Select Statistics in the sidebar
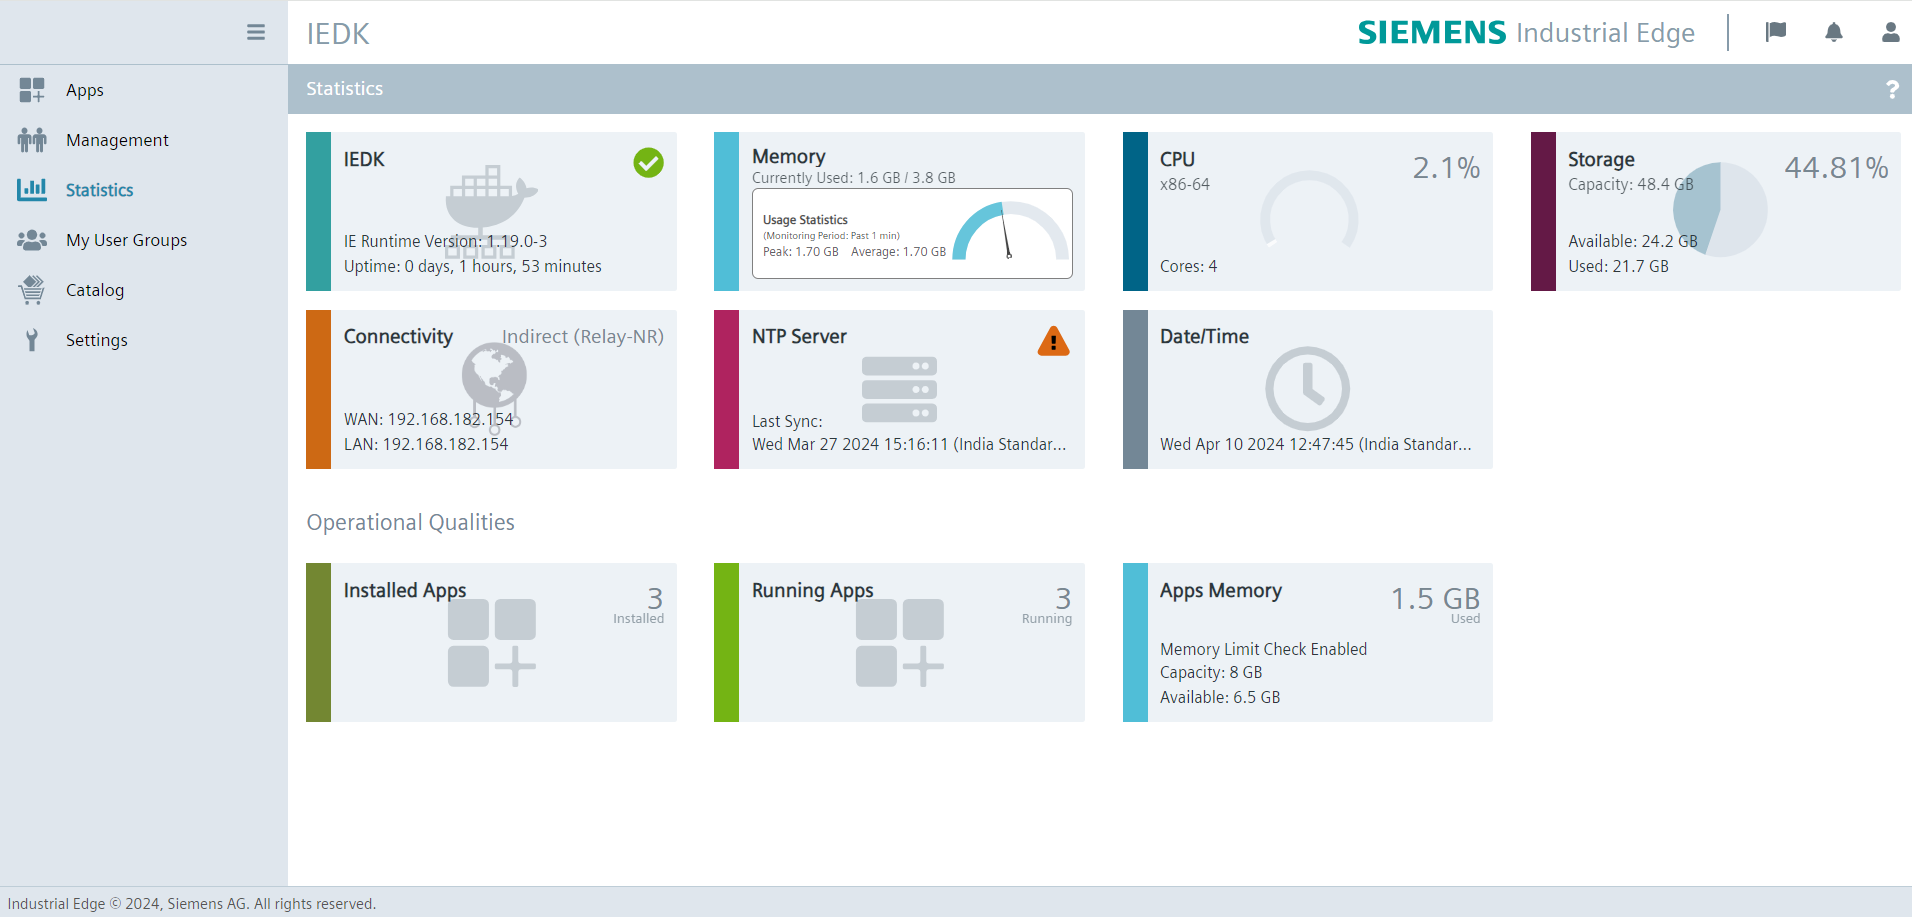The height and width of the screenshot is (917, 1912). [99, 190]
